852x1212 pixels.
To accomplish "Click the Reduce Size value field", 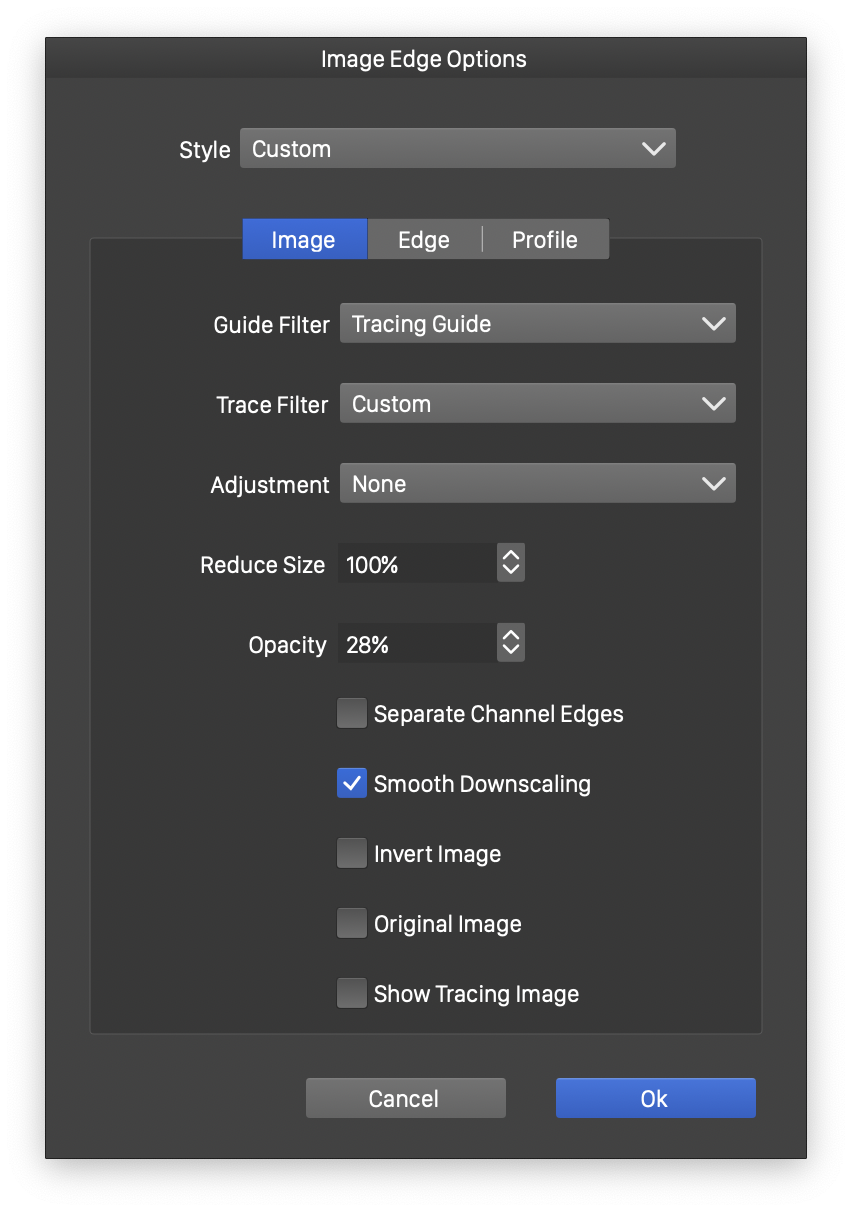I will [416, 564].
